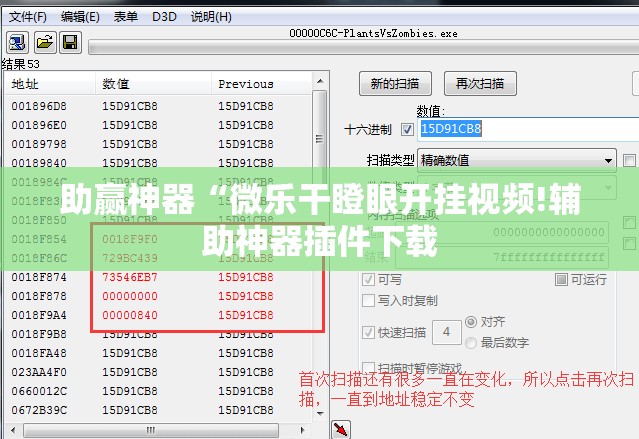
Task: Open the 文件(F) menu
Action: (x=28, y=17)
